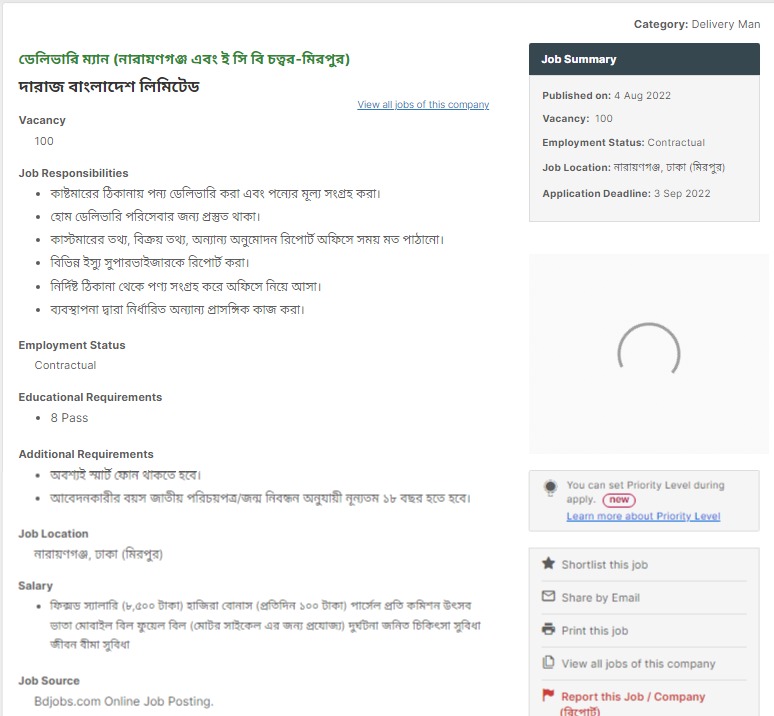
Task: Open sidebar View all jobs of this company
Action: point(638,664)
